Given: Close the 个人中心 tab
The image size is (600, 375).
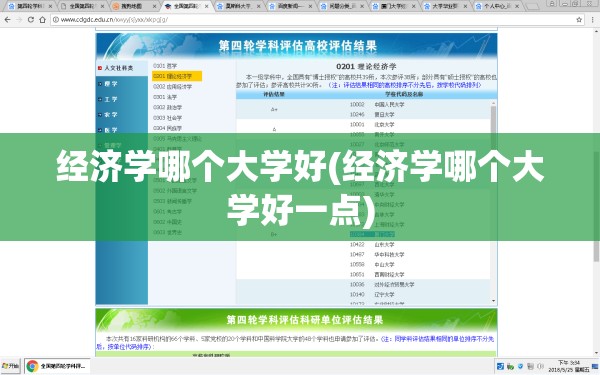Looking at the screenshot, I should (x=517, y=7).
